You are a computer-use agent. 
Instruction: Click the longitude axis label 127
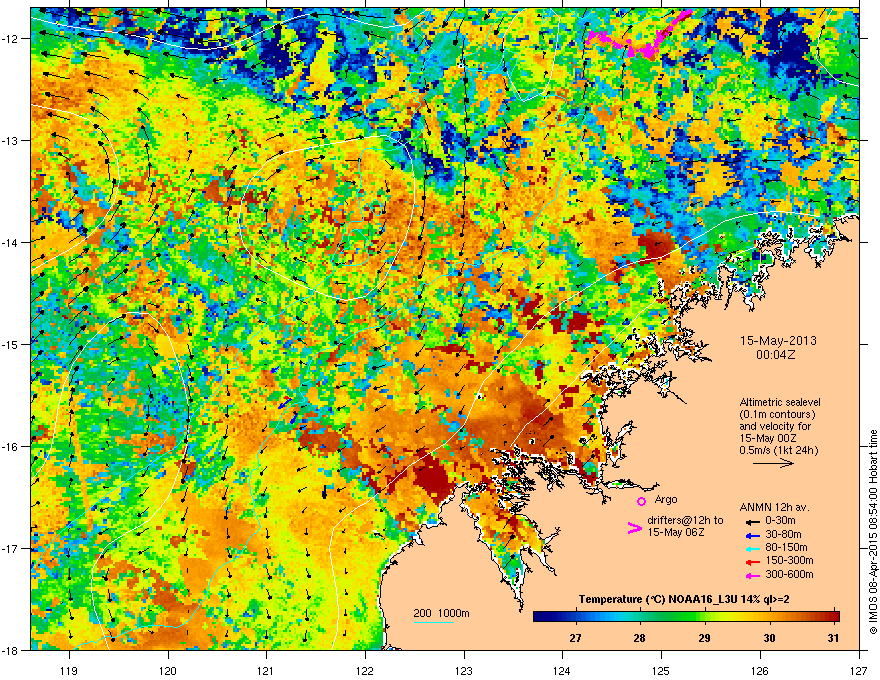tap(859, 670)
